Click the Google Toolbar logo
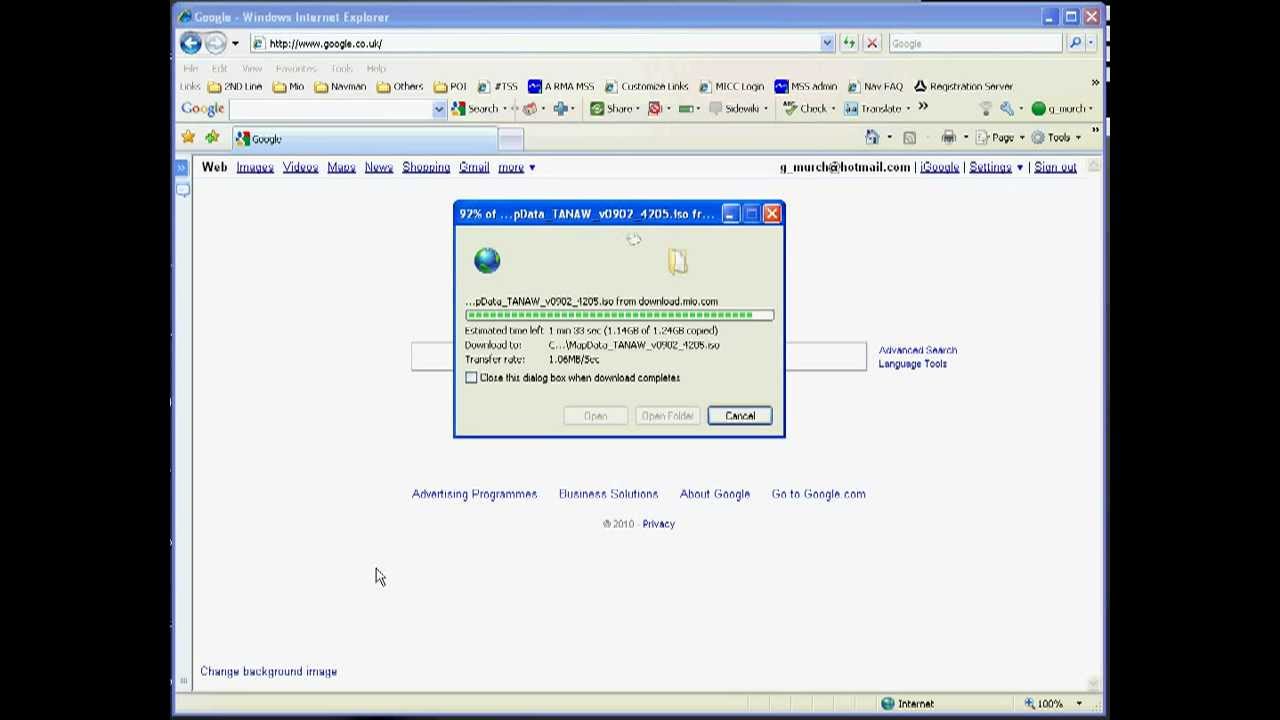 [x=202, y=108]
